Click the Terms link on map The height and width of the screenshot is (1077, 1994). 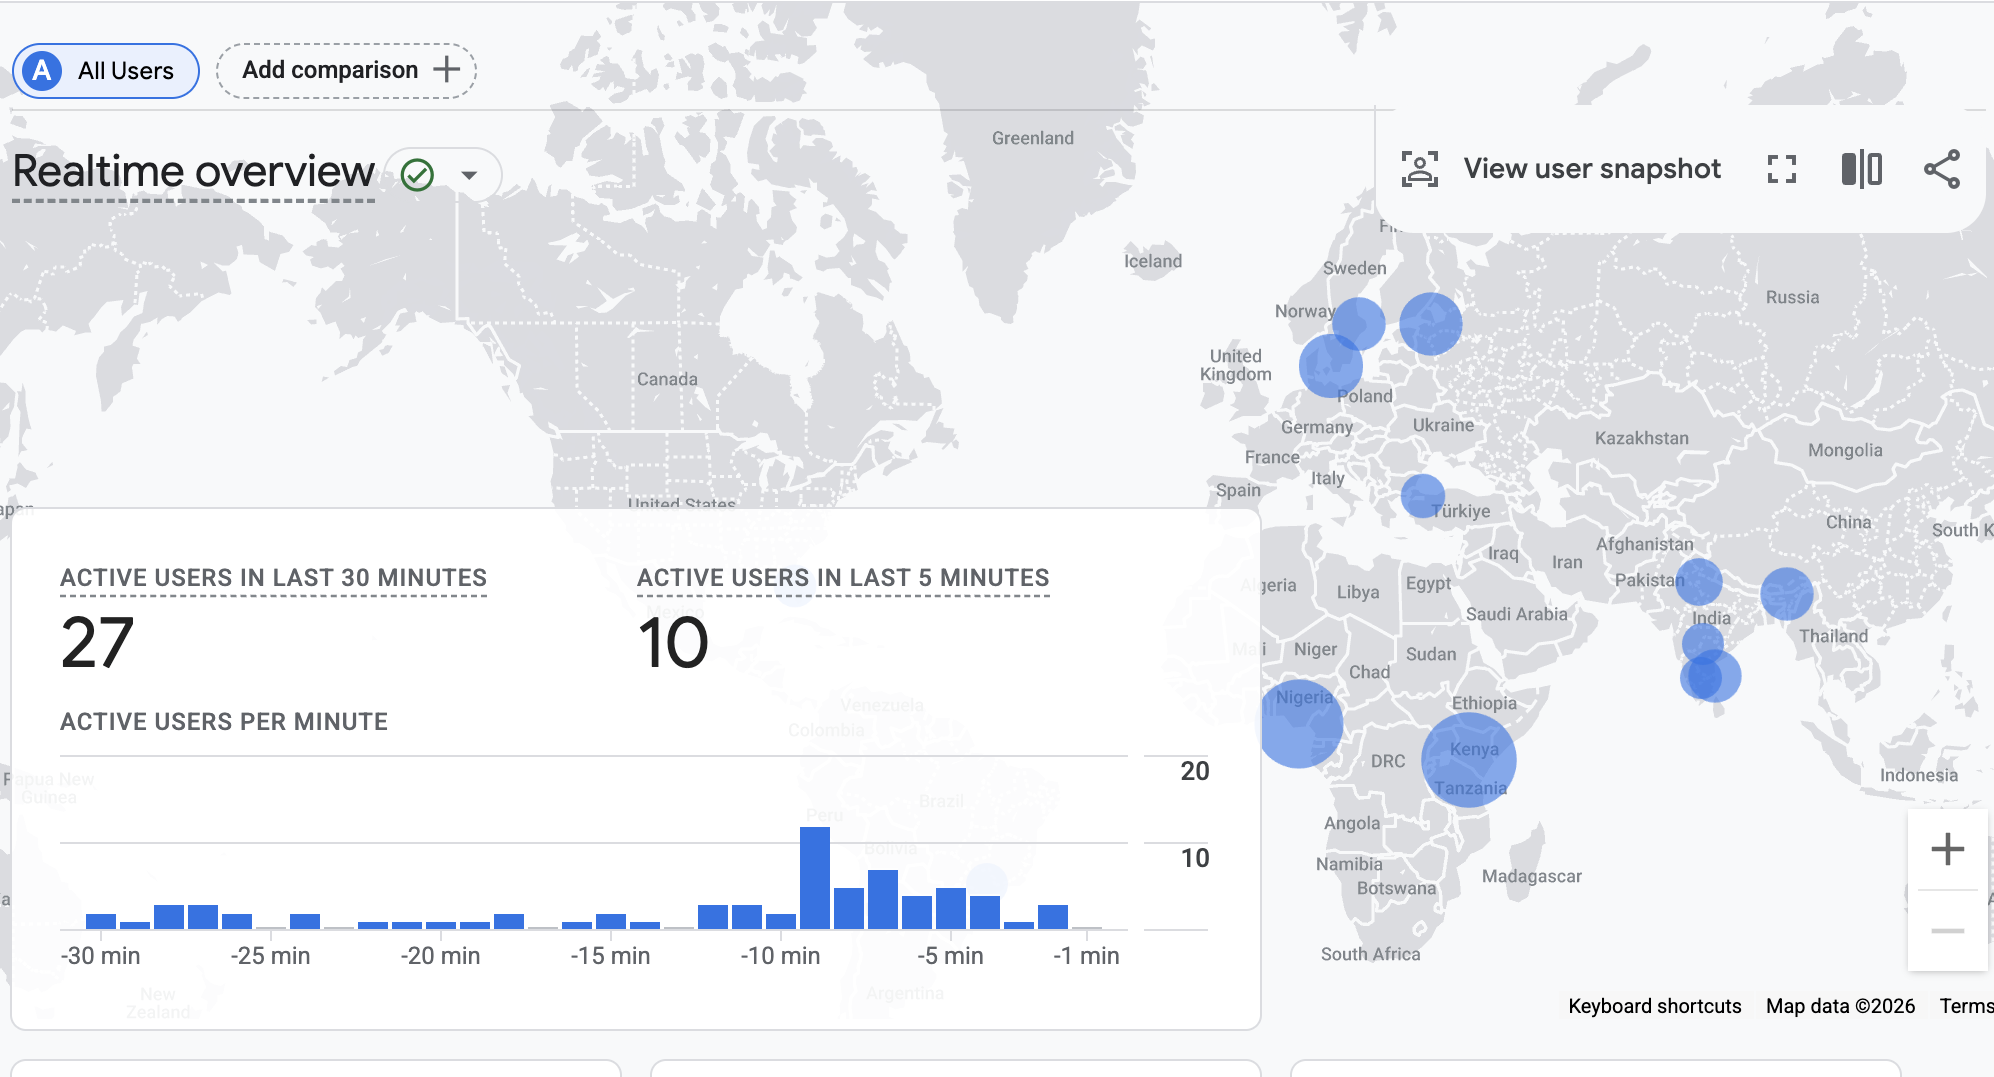pyautogui.click(x=1966, y=1006)
